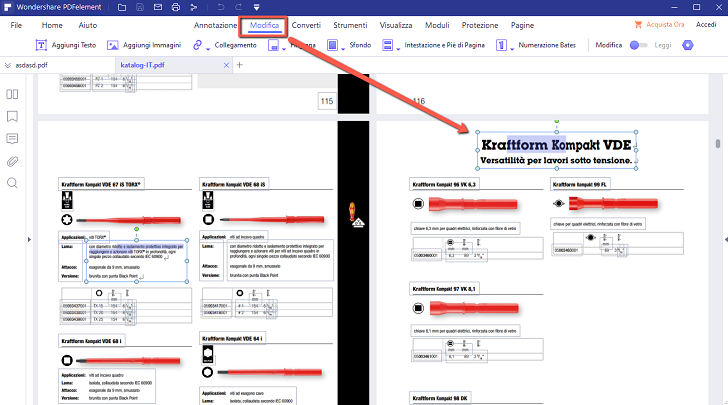
Task: Redo the last undone action
Action: pyautogui.click(x=238, y=7)
